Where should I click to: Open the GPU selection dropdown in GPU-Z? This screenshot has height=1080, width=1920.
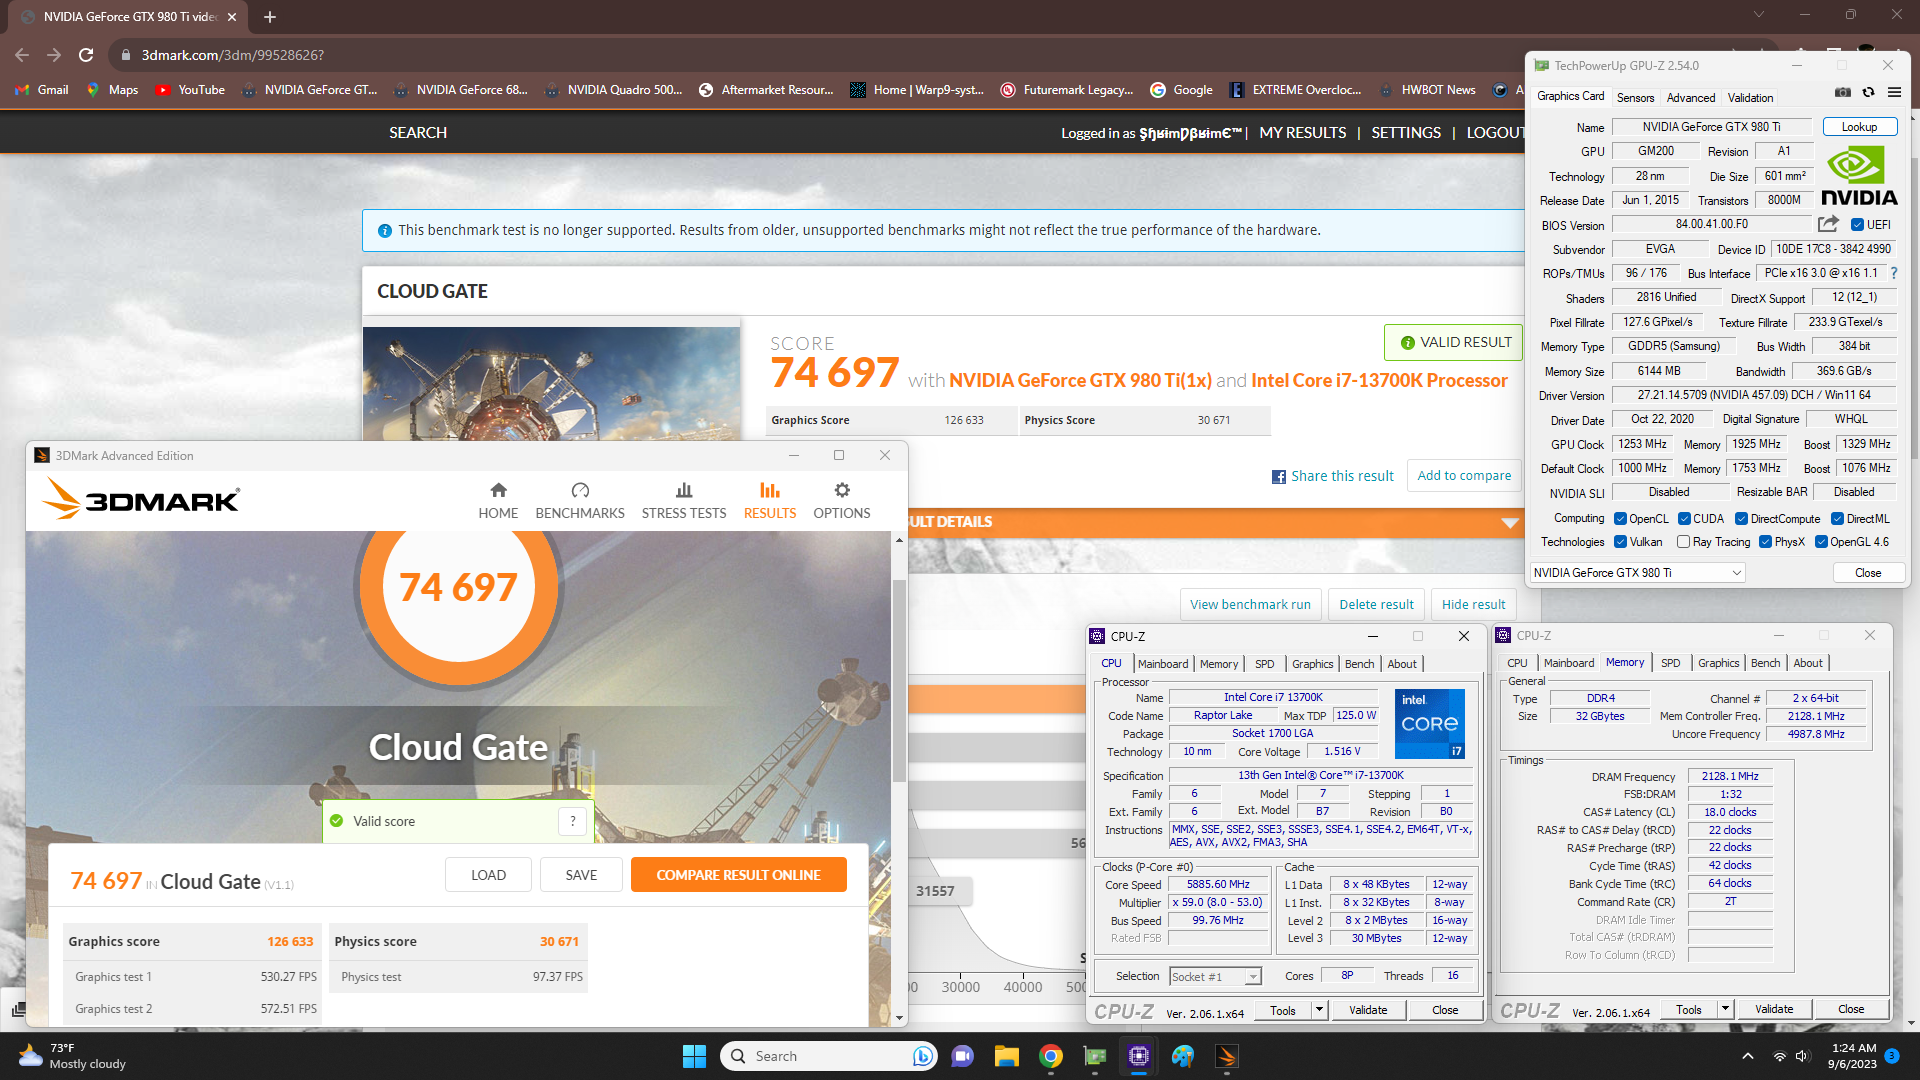[x=1637, y=573]
